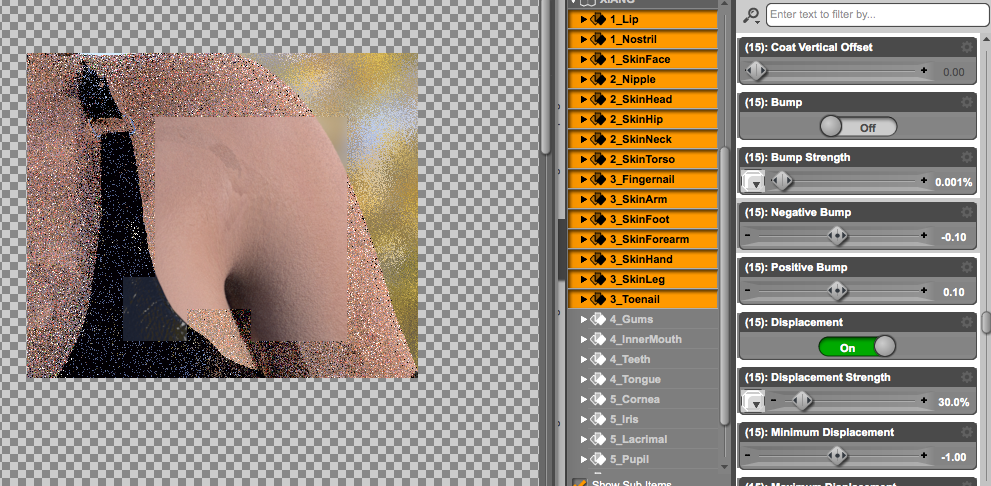Expand the 3_SkinArm surface
Screen dimensions: 991x486
584,199
